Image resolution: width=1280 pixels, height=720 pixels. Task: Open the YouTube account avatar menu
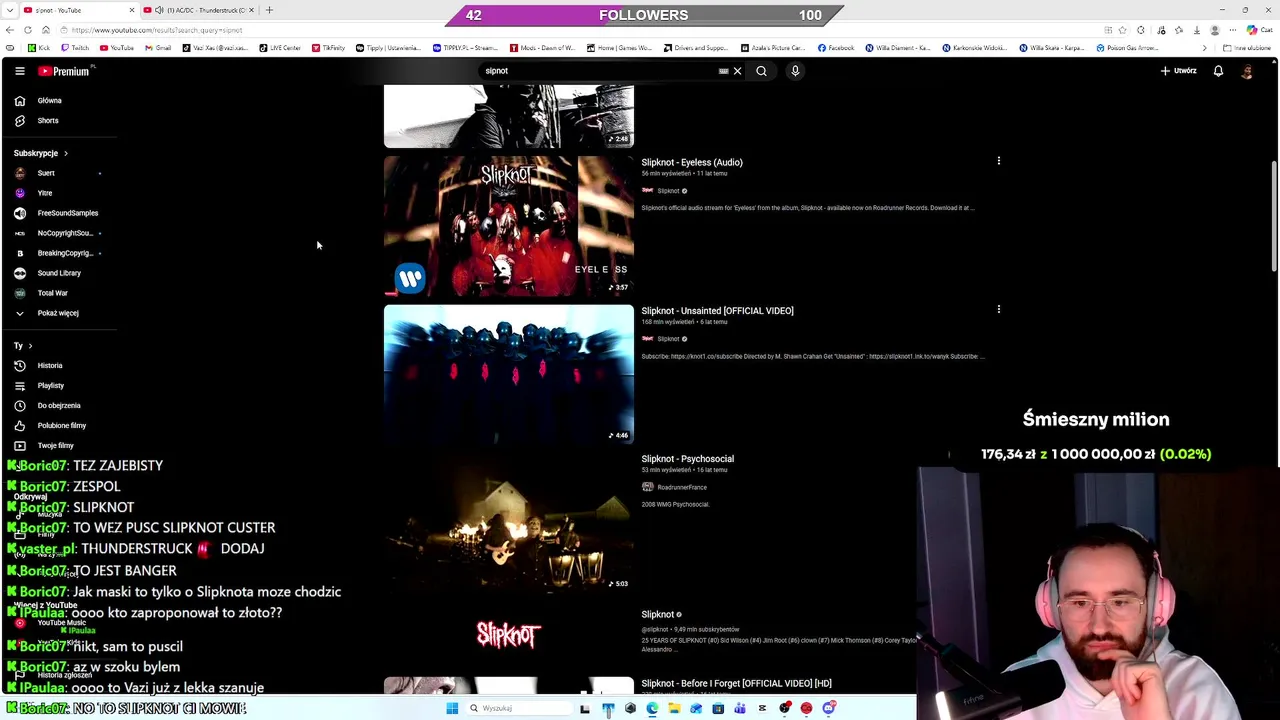(1247, 71)
